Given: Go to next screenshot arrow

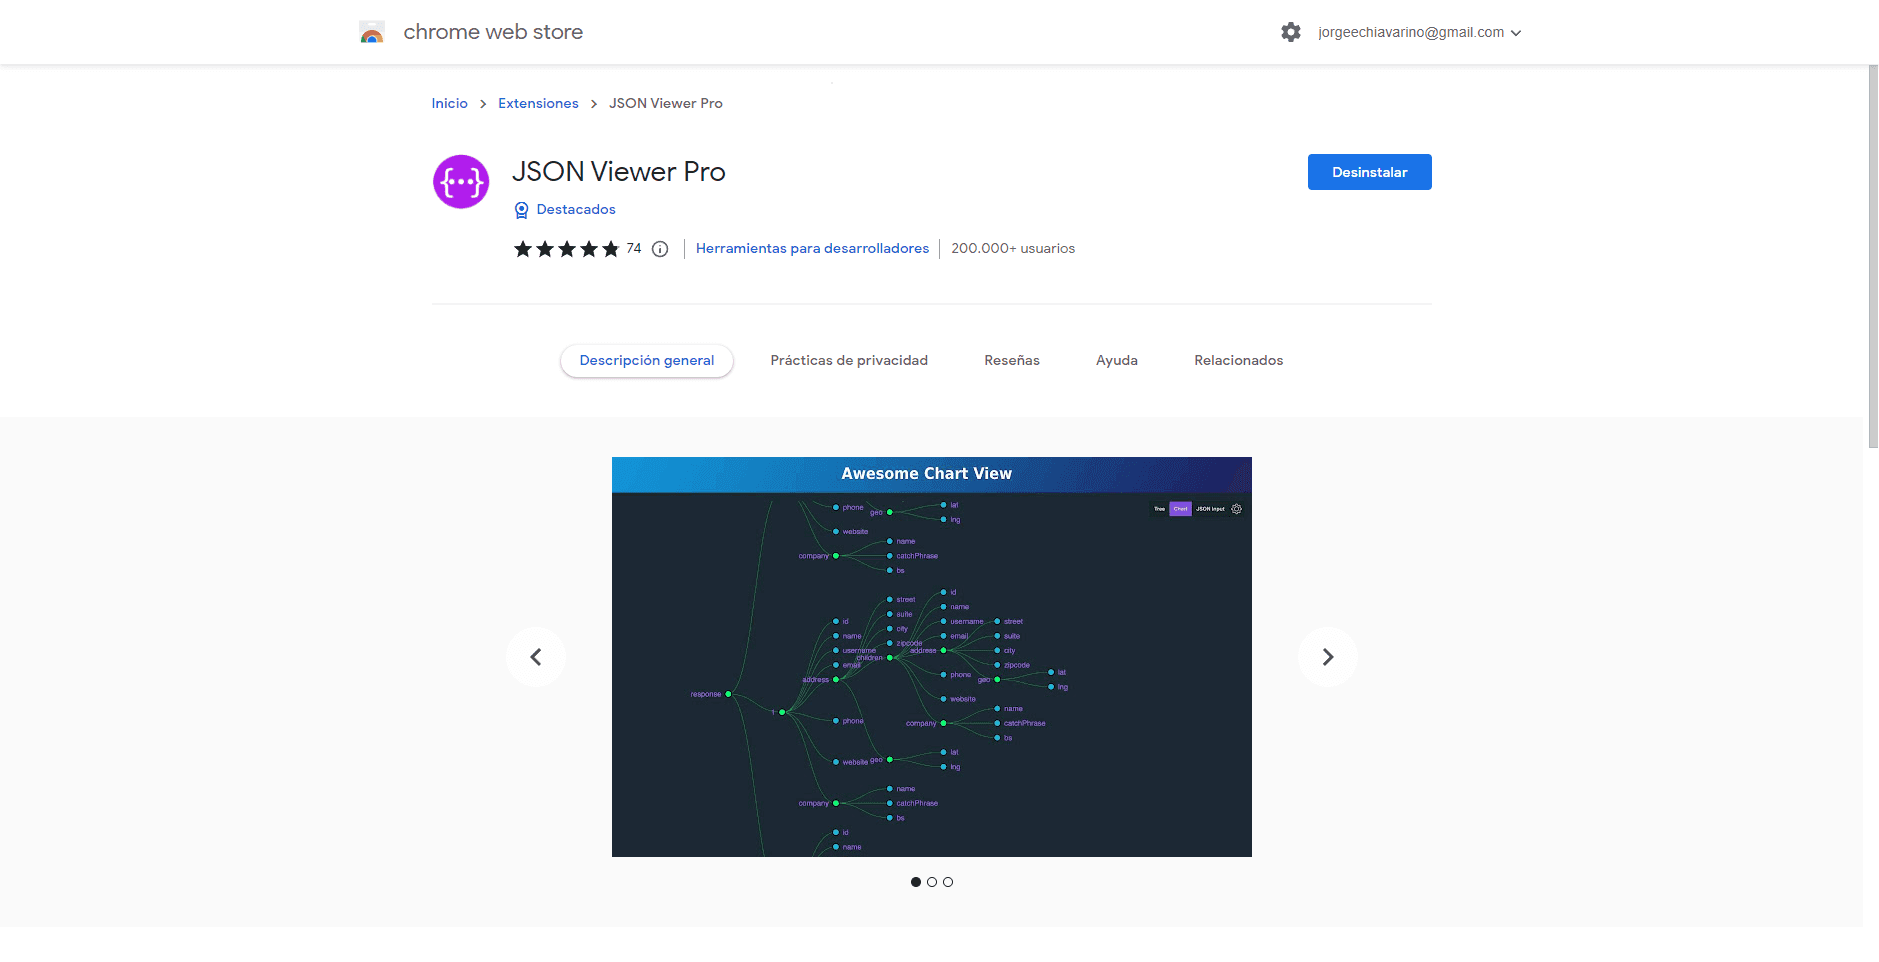Looking at the screenshot, I should [1328, 657].
